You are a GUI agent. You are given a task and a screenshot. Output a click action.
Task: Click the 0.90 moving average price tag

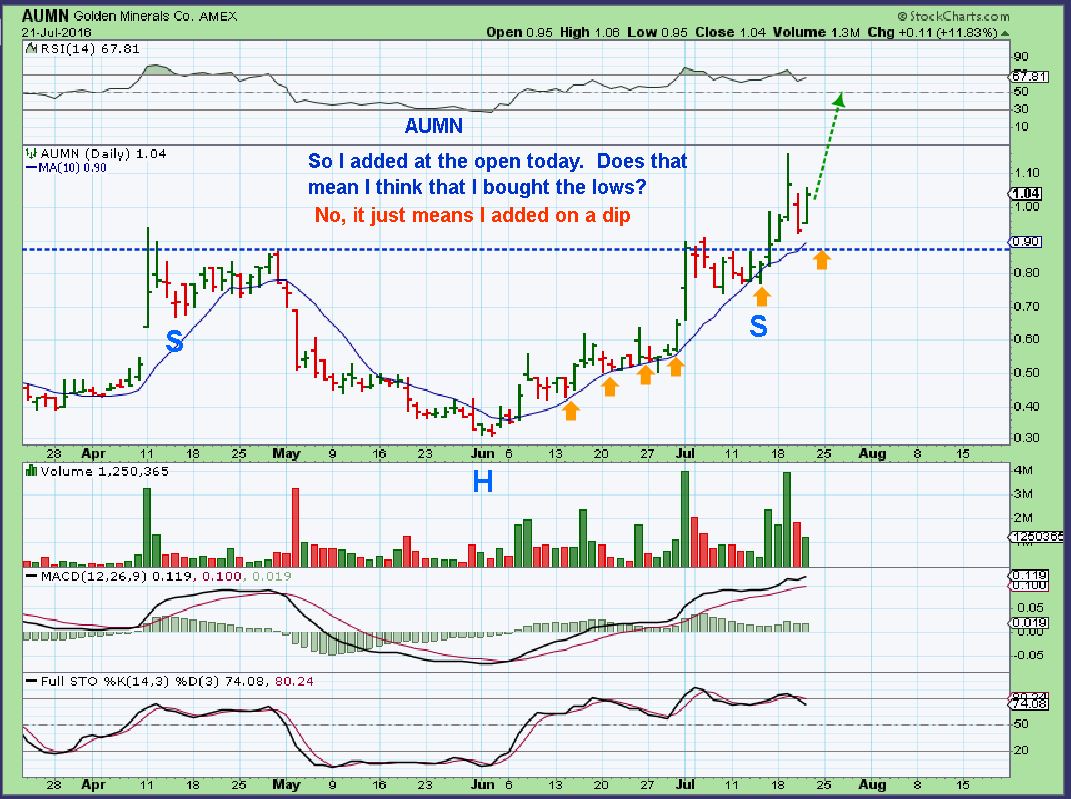point(1027,242)
